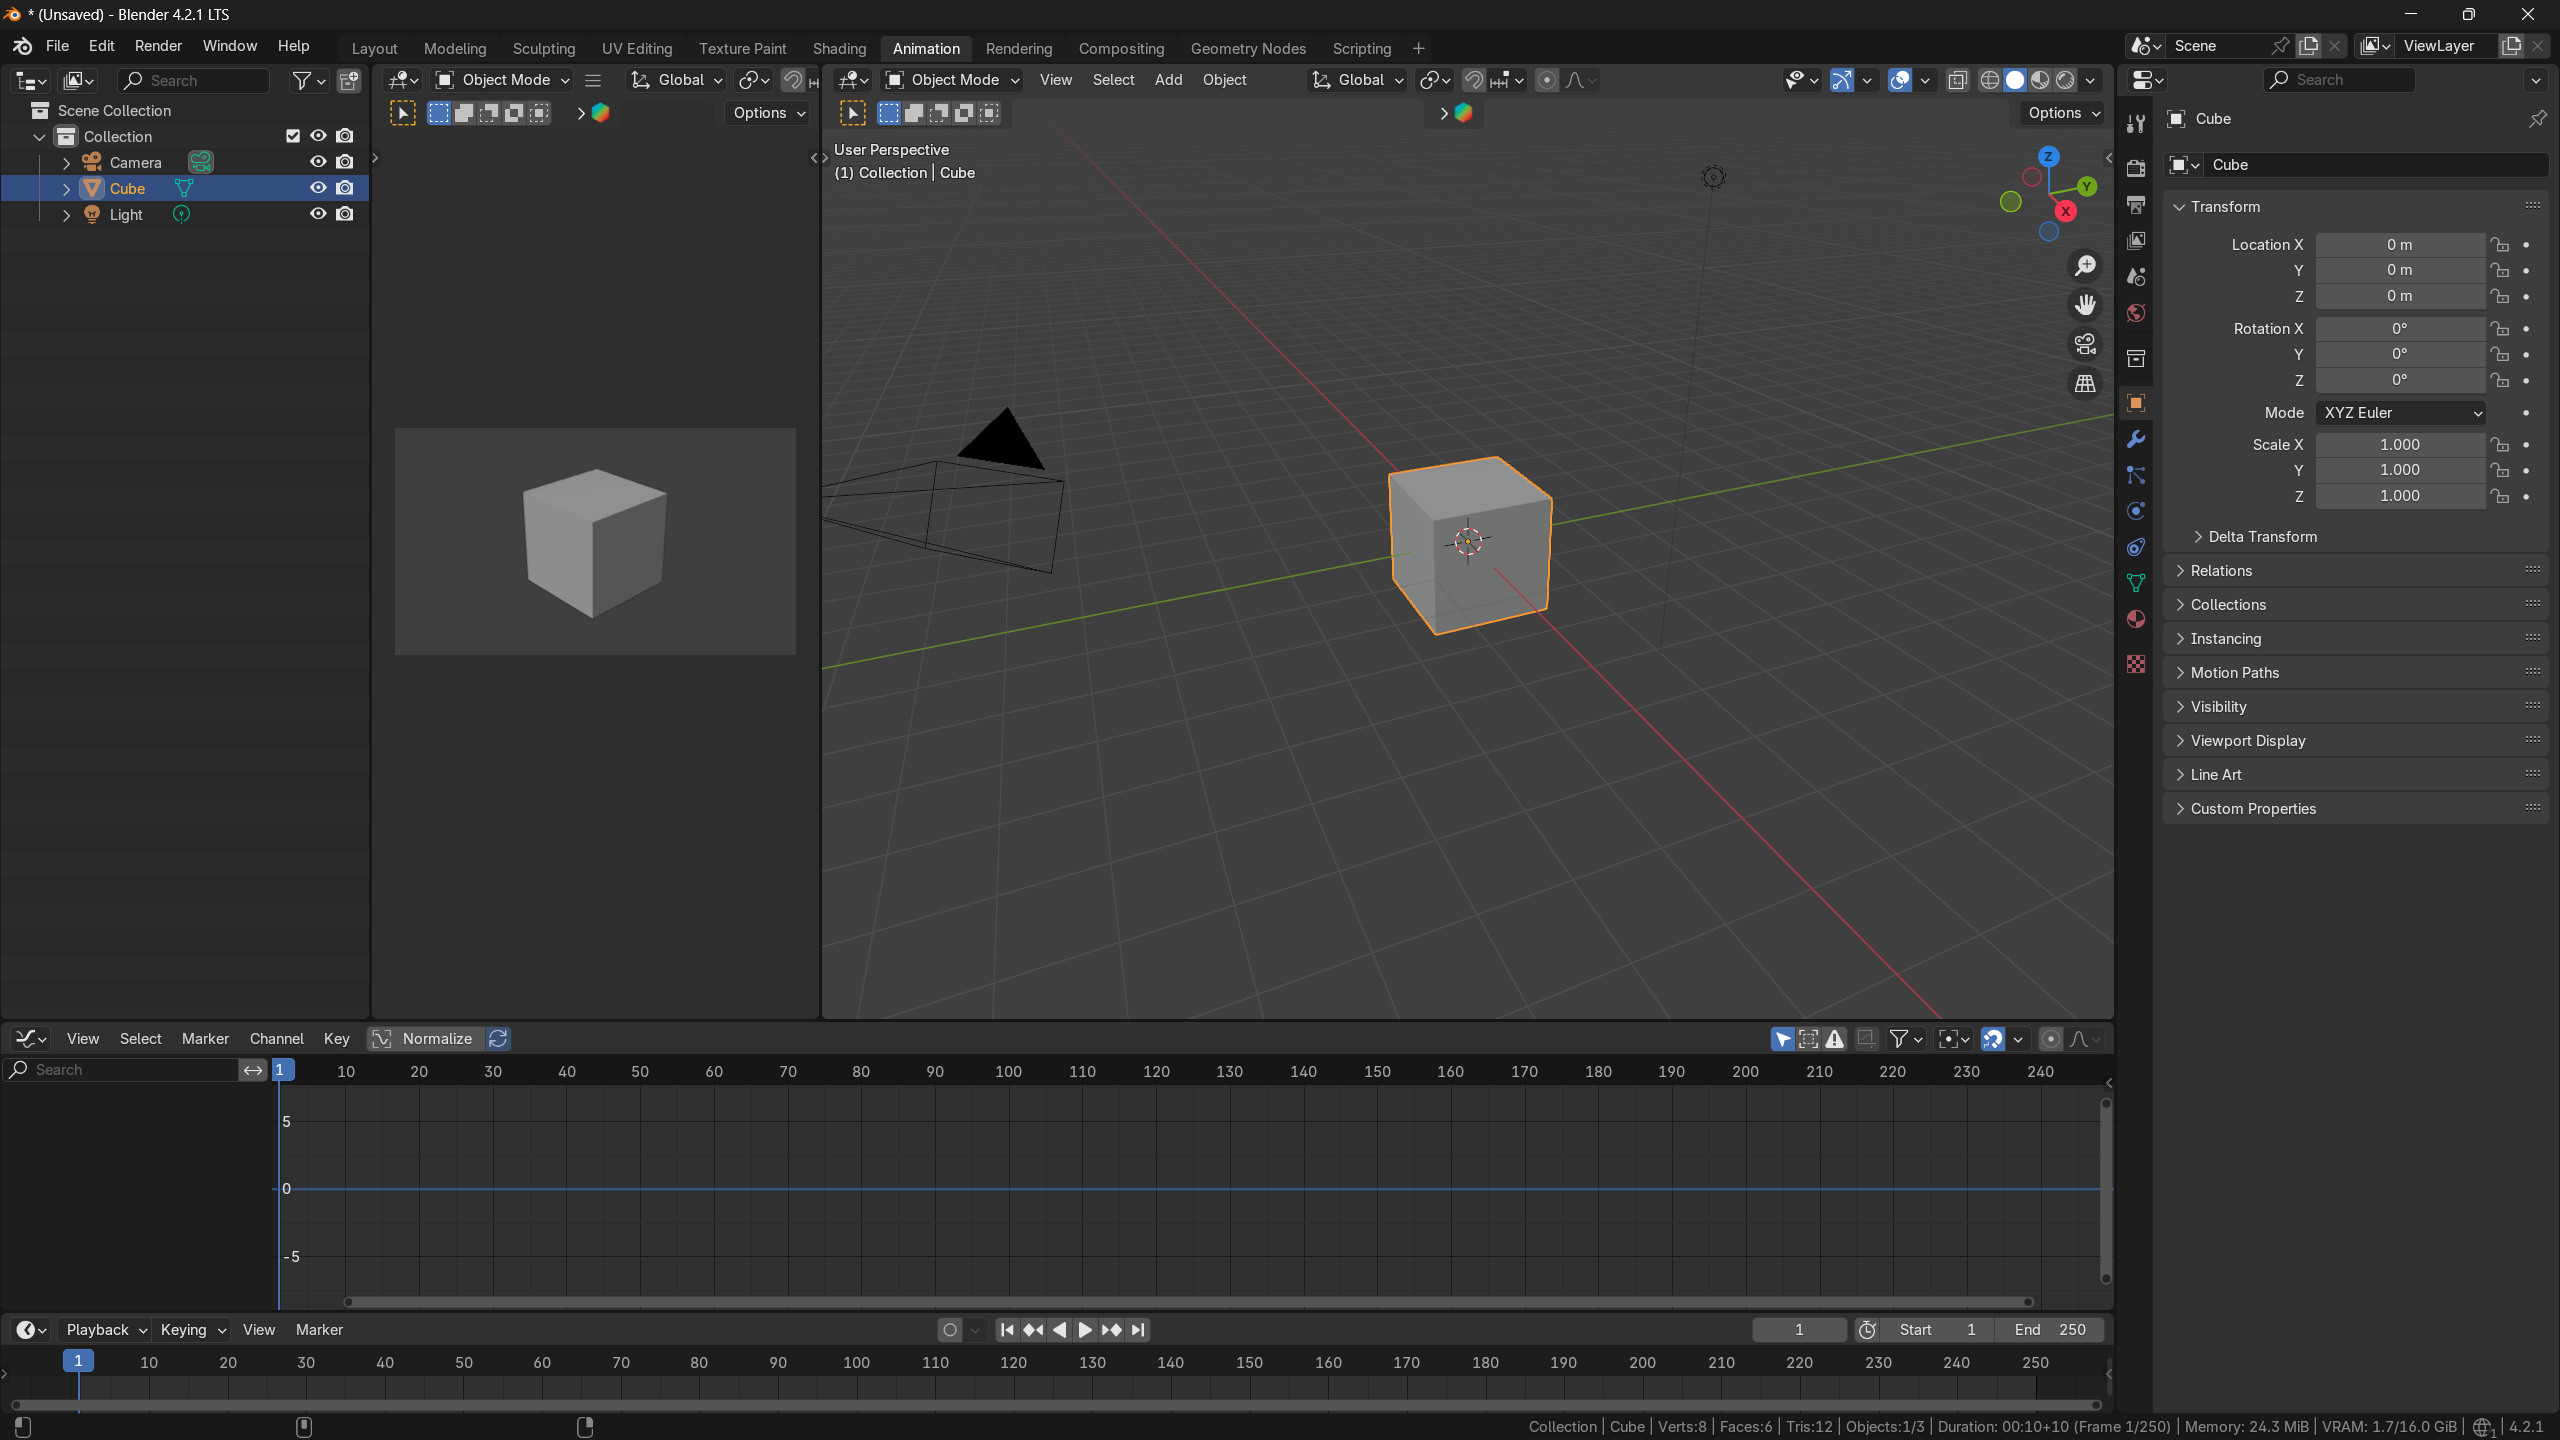
Task: Click the Blender logo app menu
Action: pyautogui.click(x=22, y=46)
